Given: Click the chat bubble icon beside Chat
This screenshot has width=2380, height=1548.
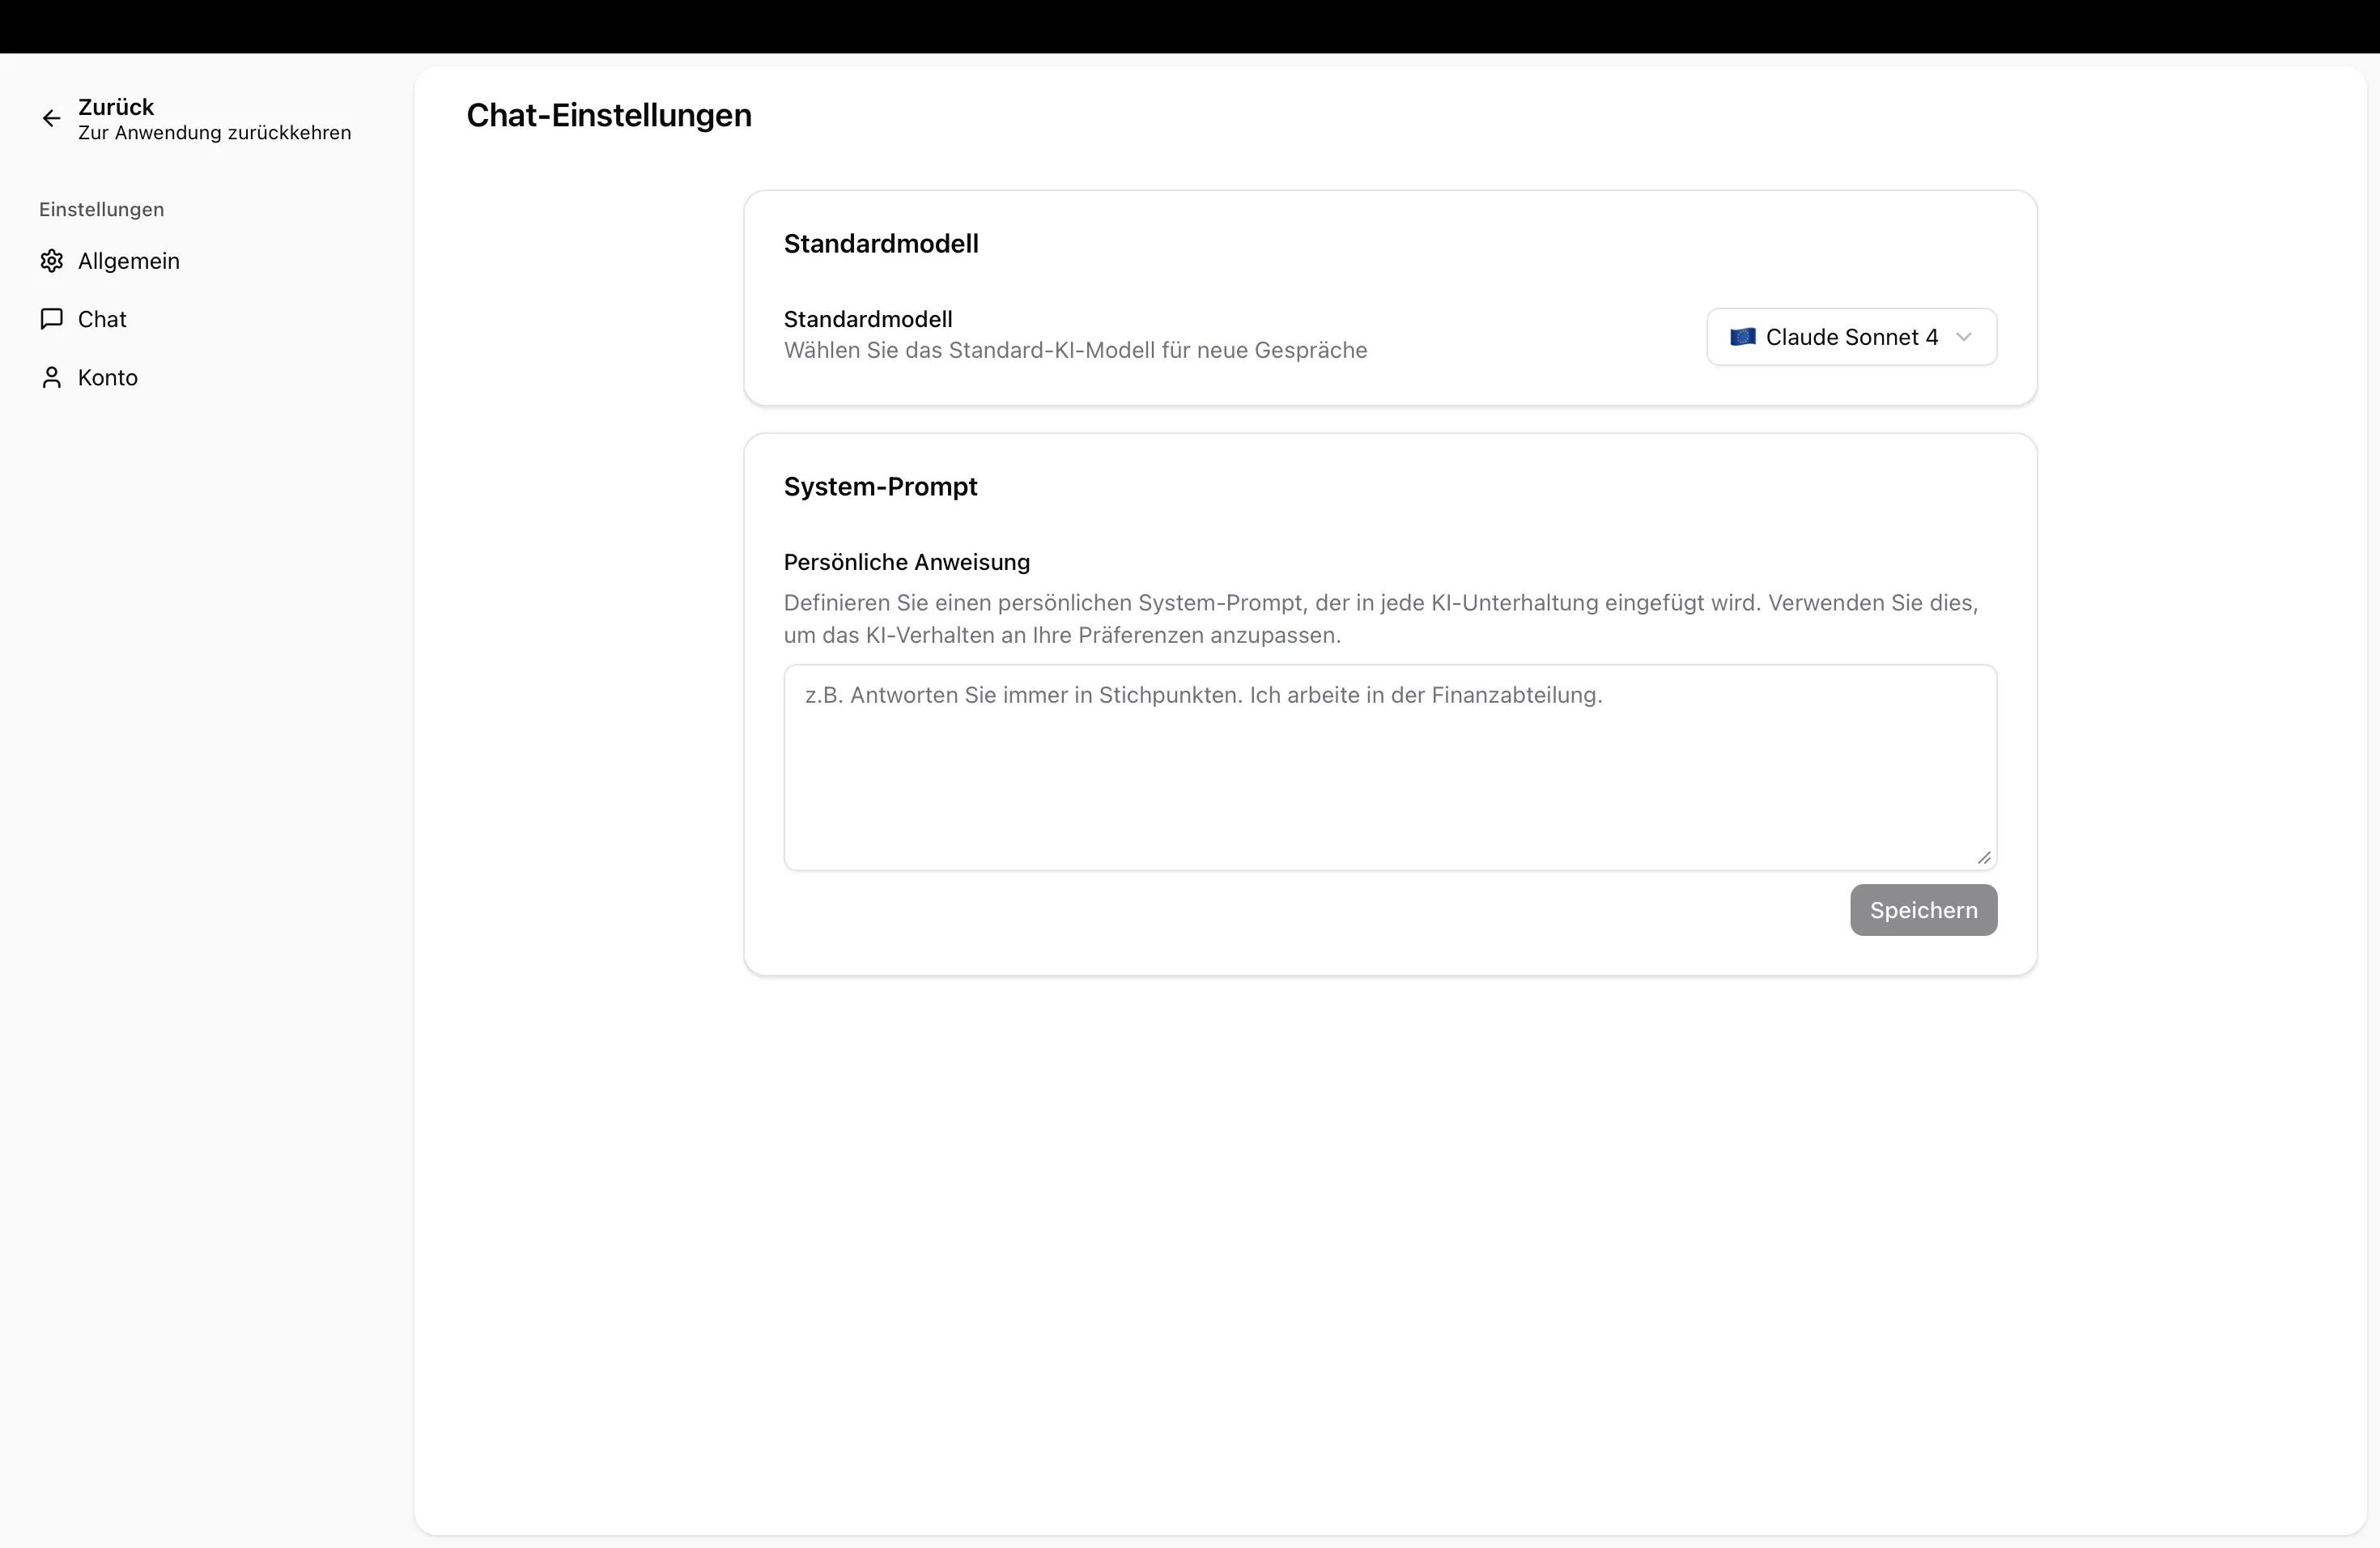Looking at the screenshot, I should point(51,319).
